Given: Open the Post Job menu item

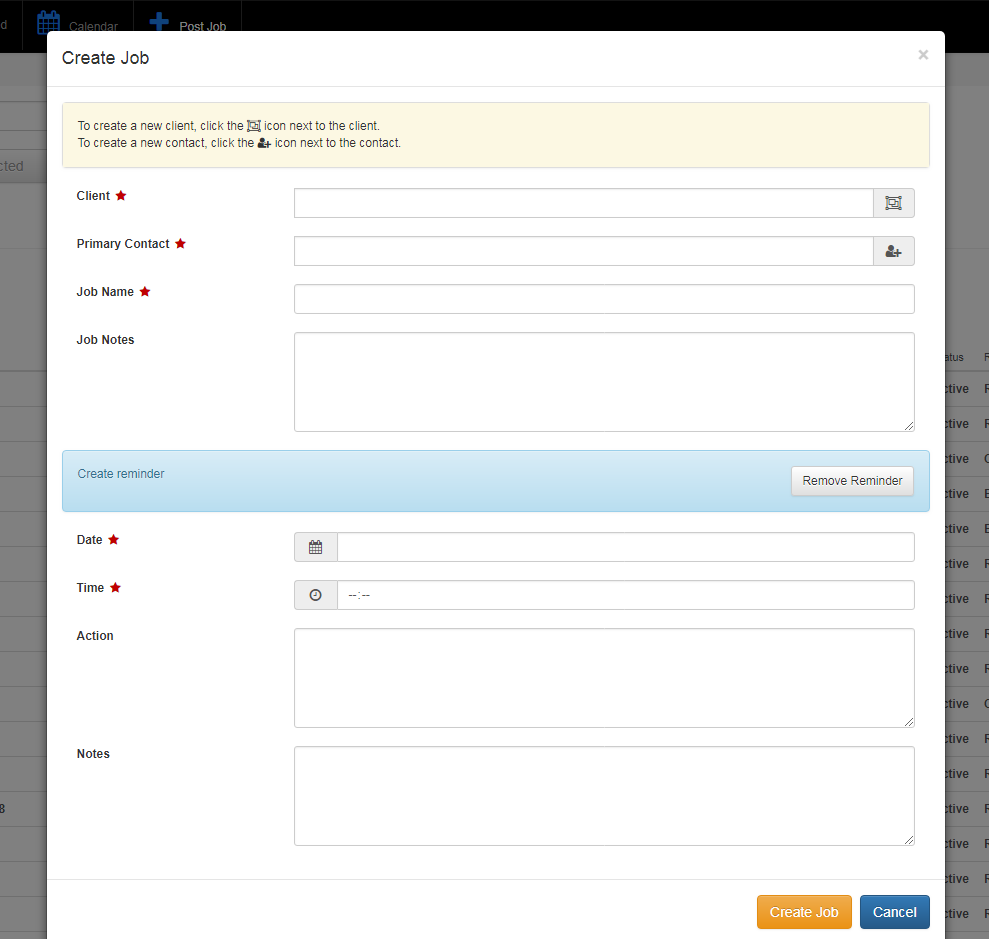Looking at the screenshot, I should tap(202, 26).
